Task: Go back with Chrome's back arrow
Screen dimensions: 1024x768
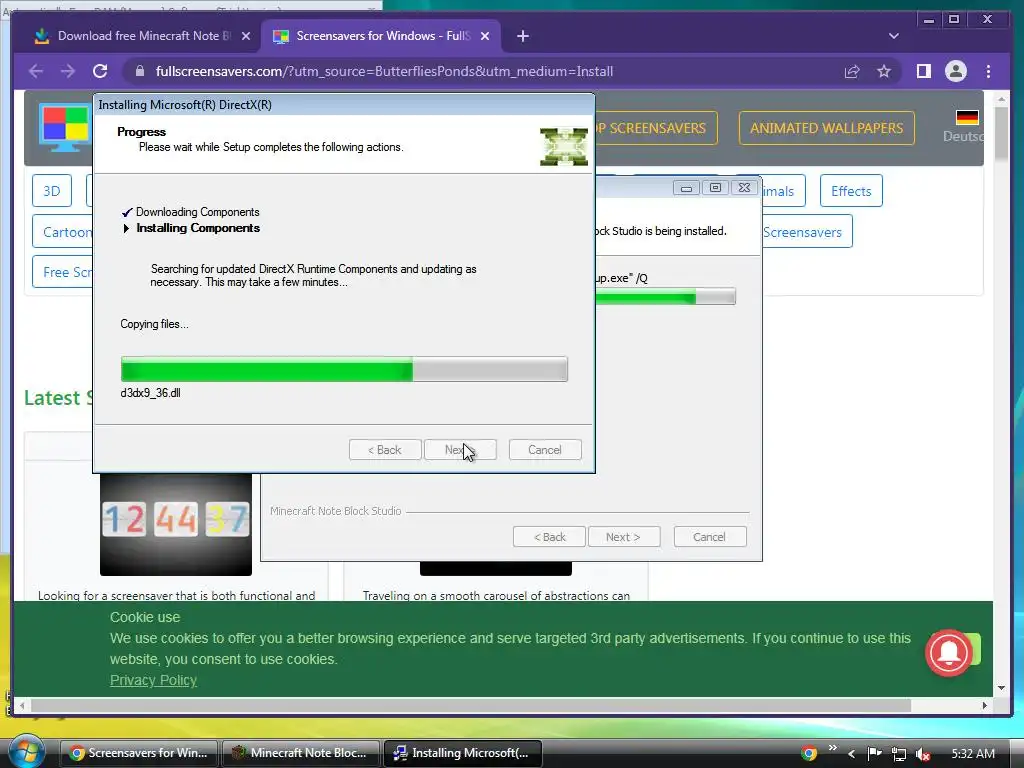Action: (36, 71)
